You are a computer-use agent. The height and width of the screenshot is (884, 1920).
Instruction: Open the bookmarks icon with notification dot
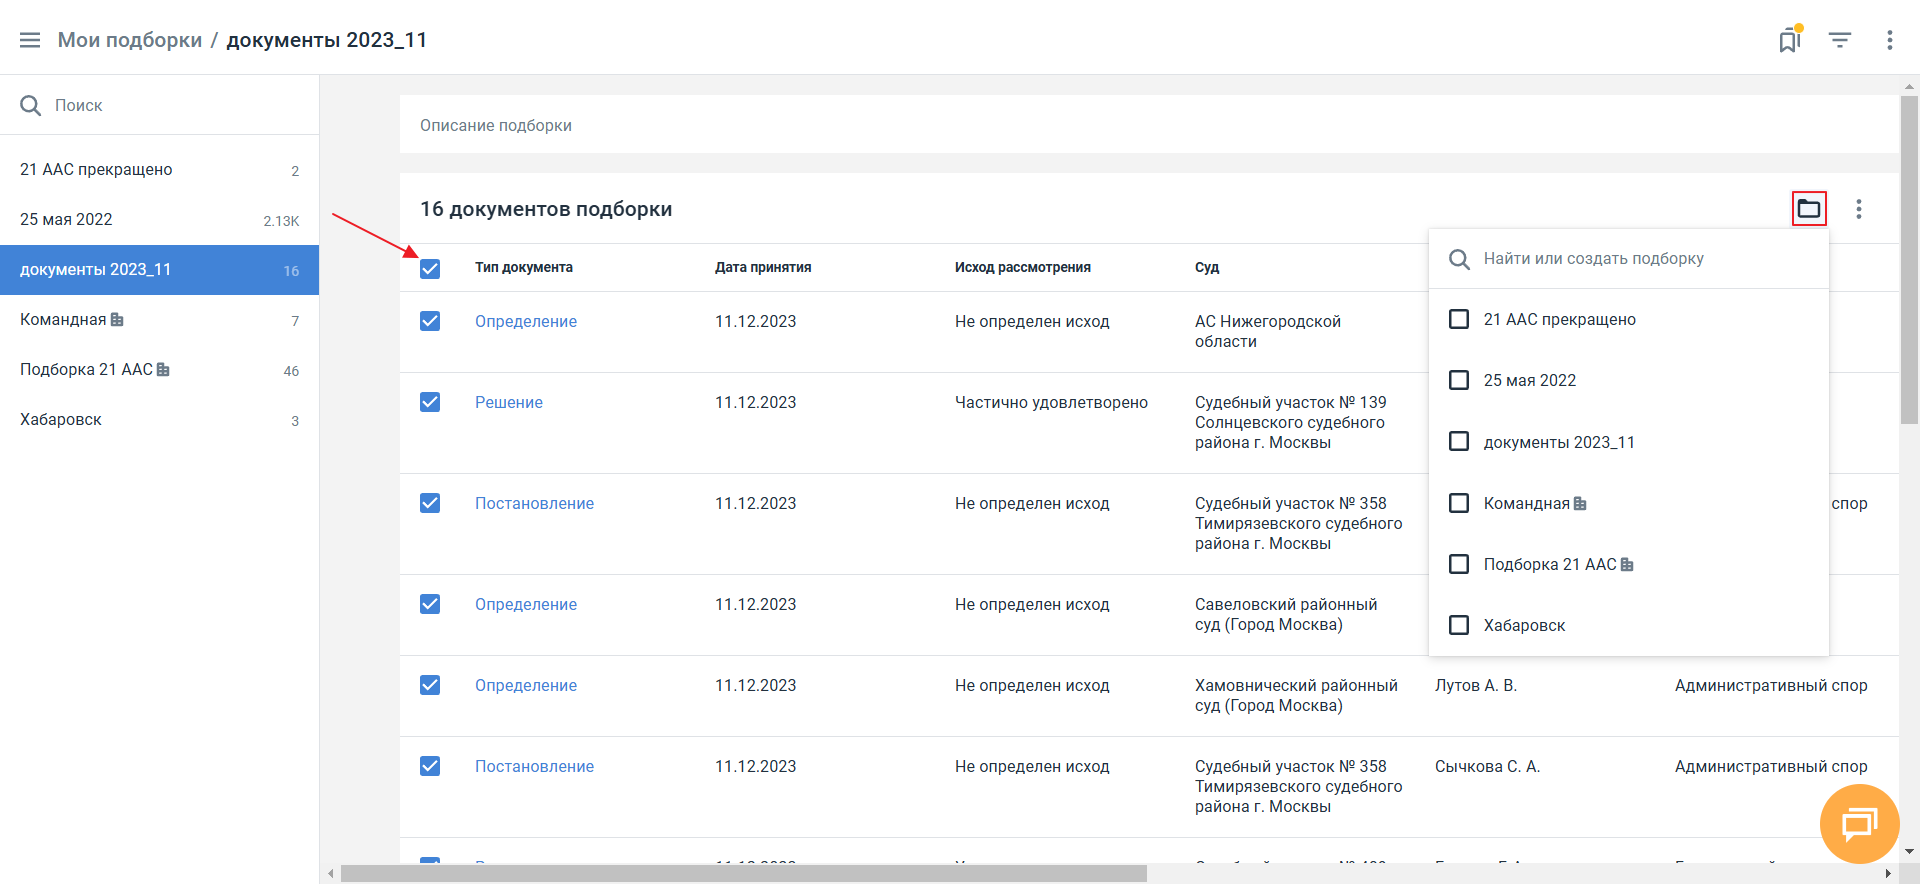point(1790,40)
